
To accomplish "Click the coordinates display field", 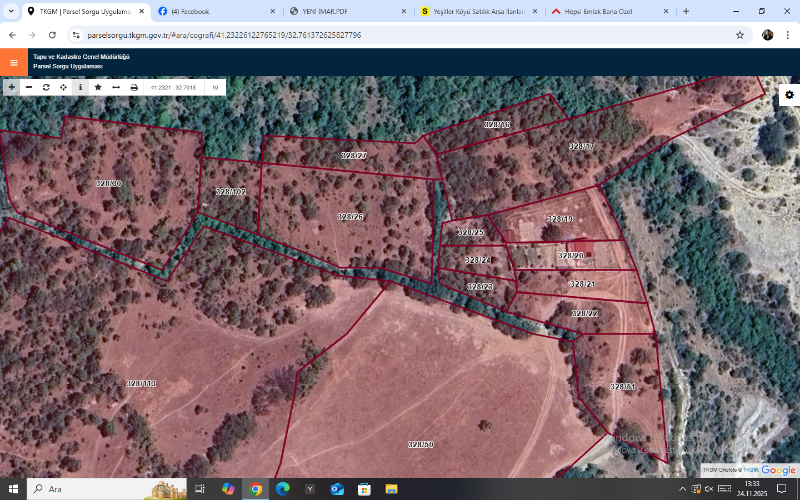I will (174, 88).
